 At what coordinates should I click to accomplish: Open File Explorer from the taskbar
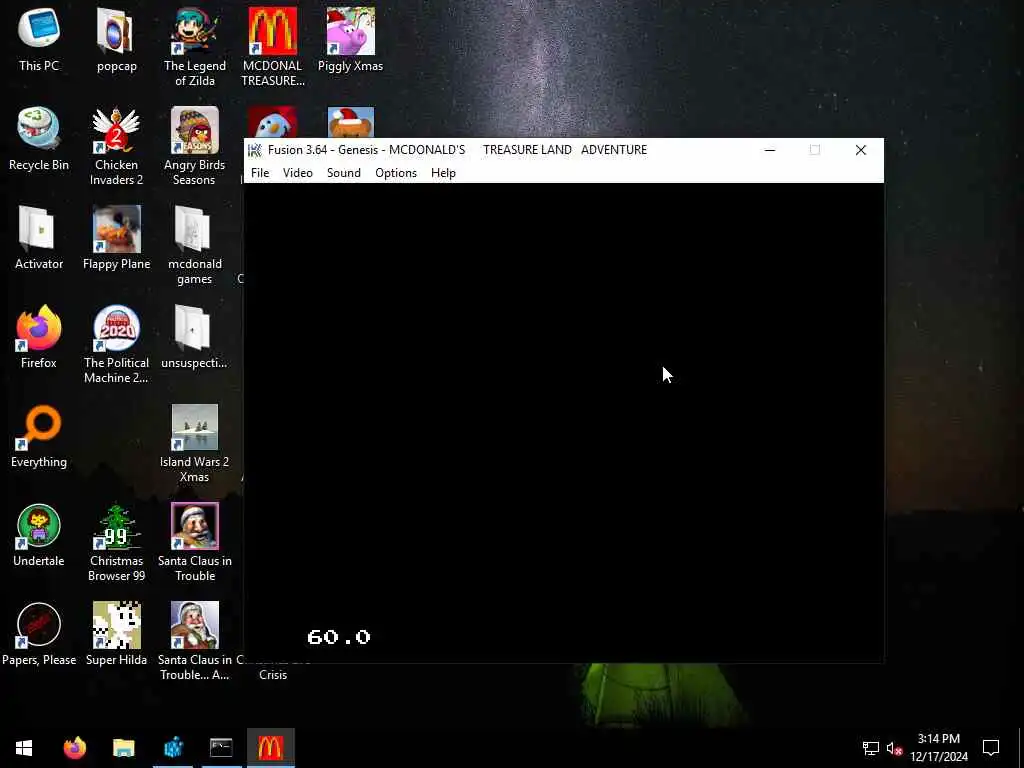click(x=123, y=747)
